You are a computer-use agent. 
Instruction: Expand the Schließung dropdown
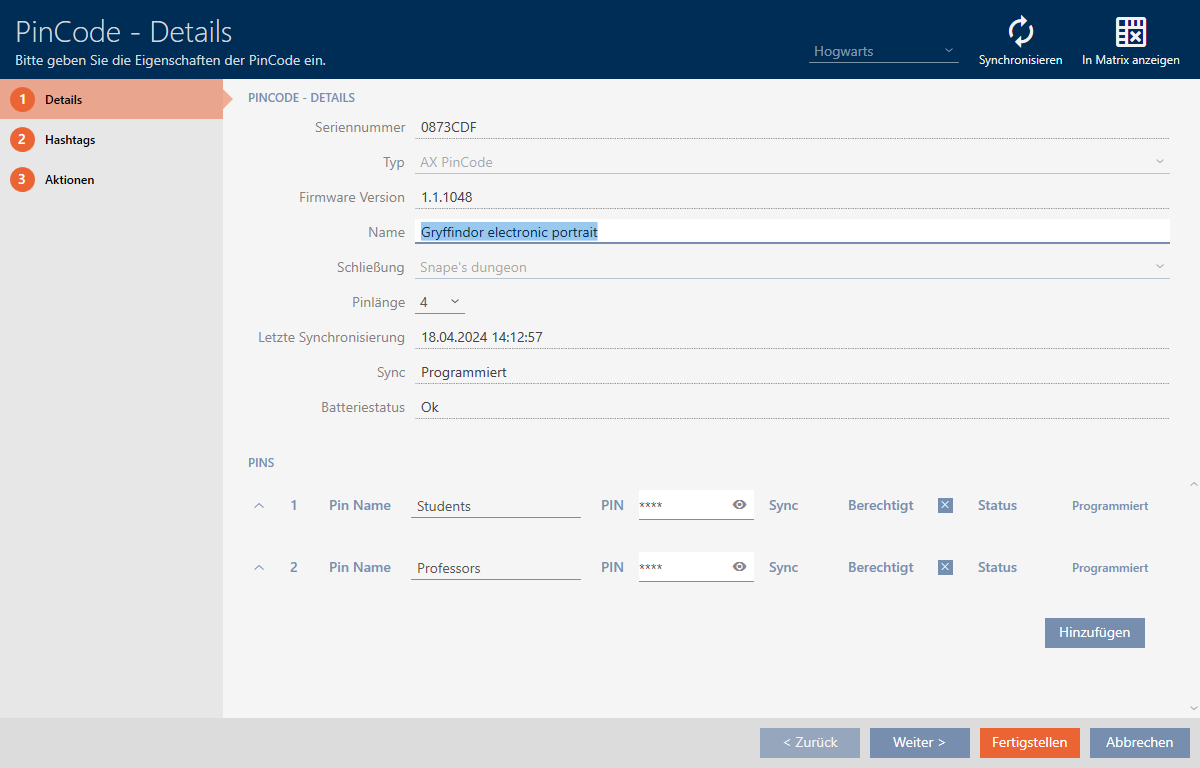tap(1159, 267)
